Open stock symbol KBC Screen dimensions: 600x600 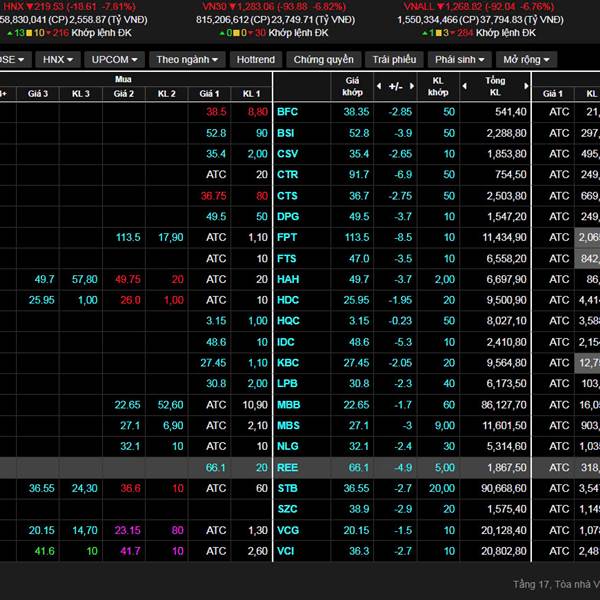pyautogui.click(x=288, y=363)
